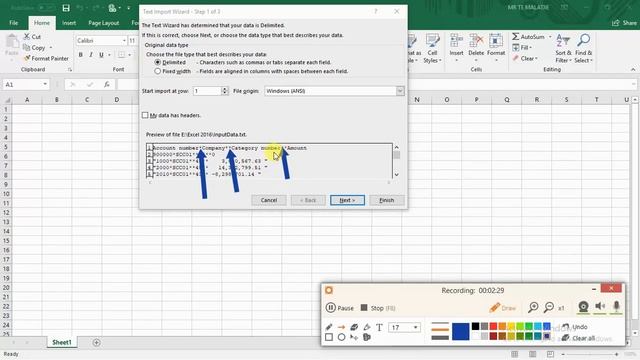
Task: Switch to the Page Layout tab
Action: click(104, 23)
